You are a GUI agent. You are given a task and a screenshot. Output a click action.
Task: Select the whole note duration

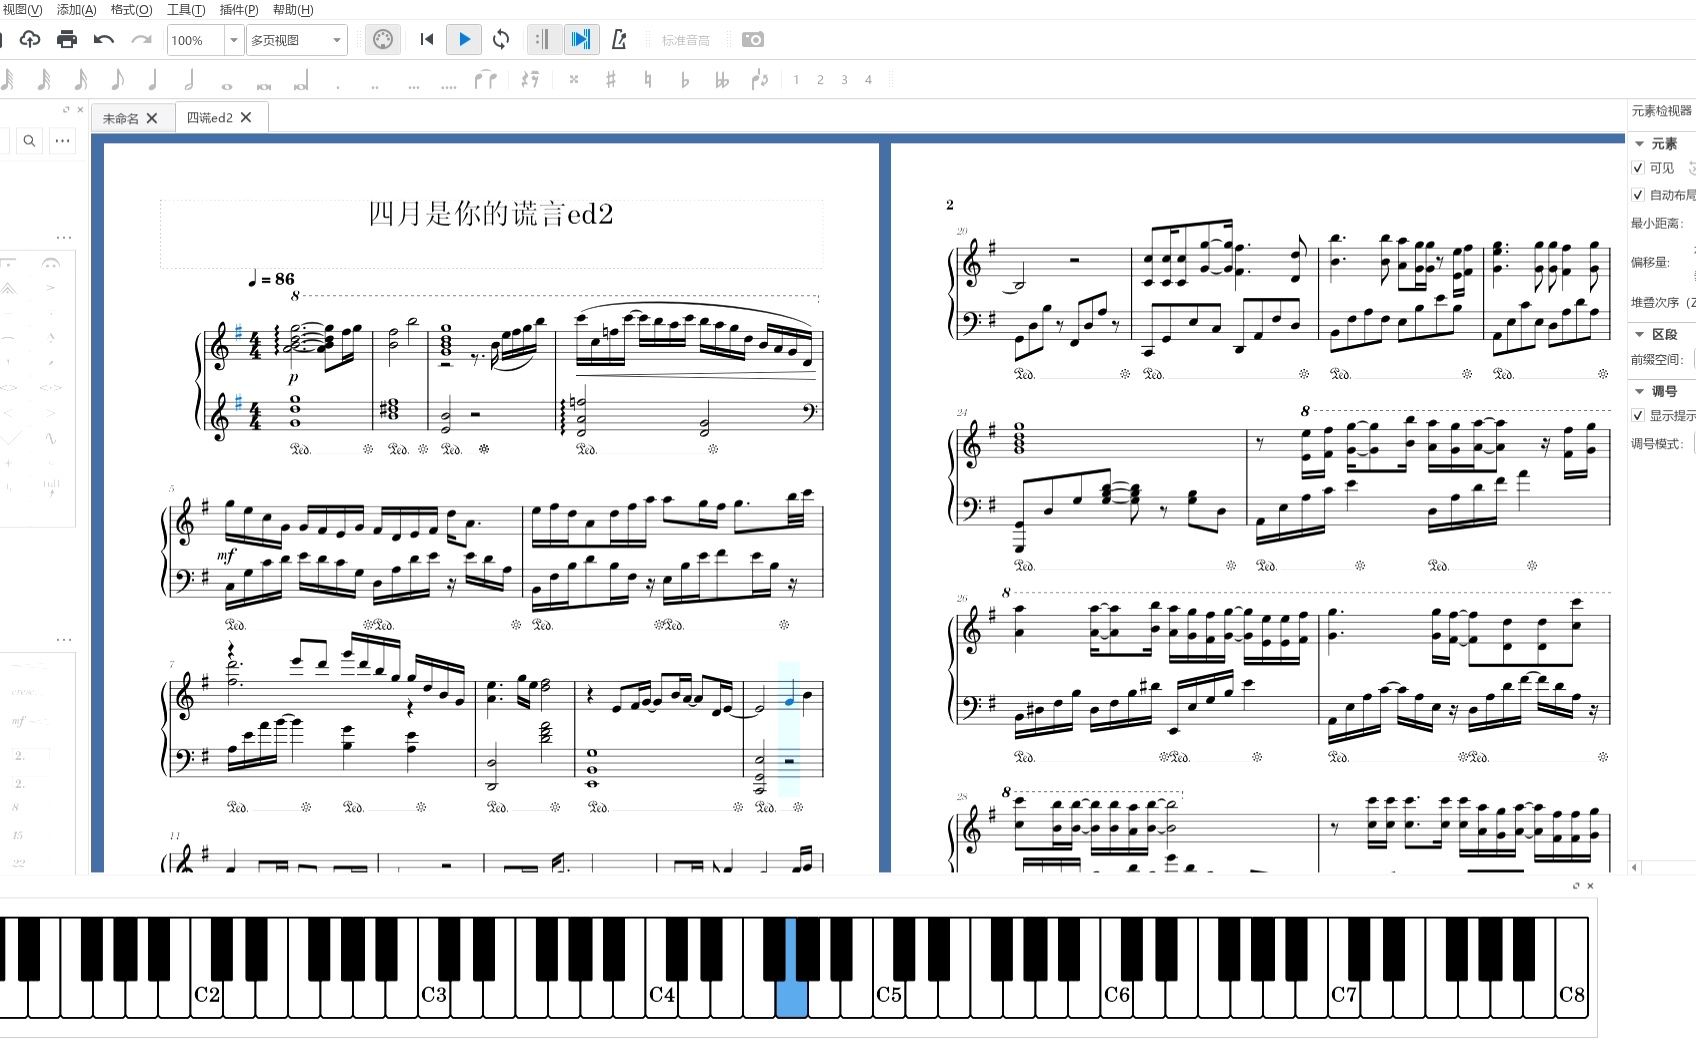click(227, 86)
